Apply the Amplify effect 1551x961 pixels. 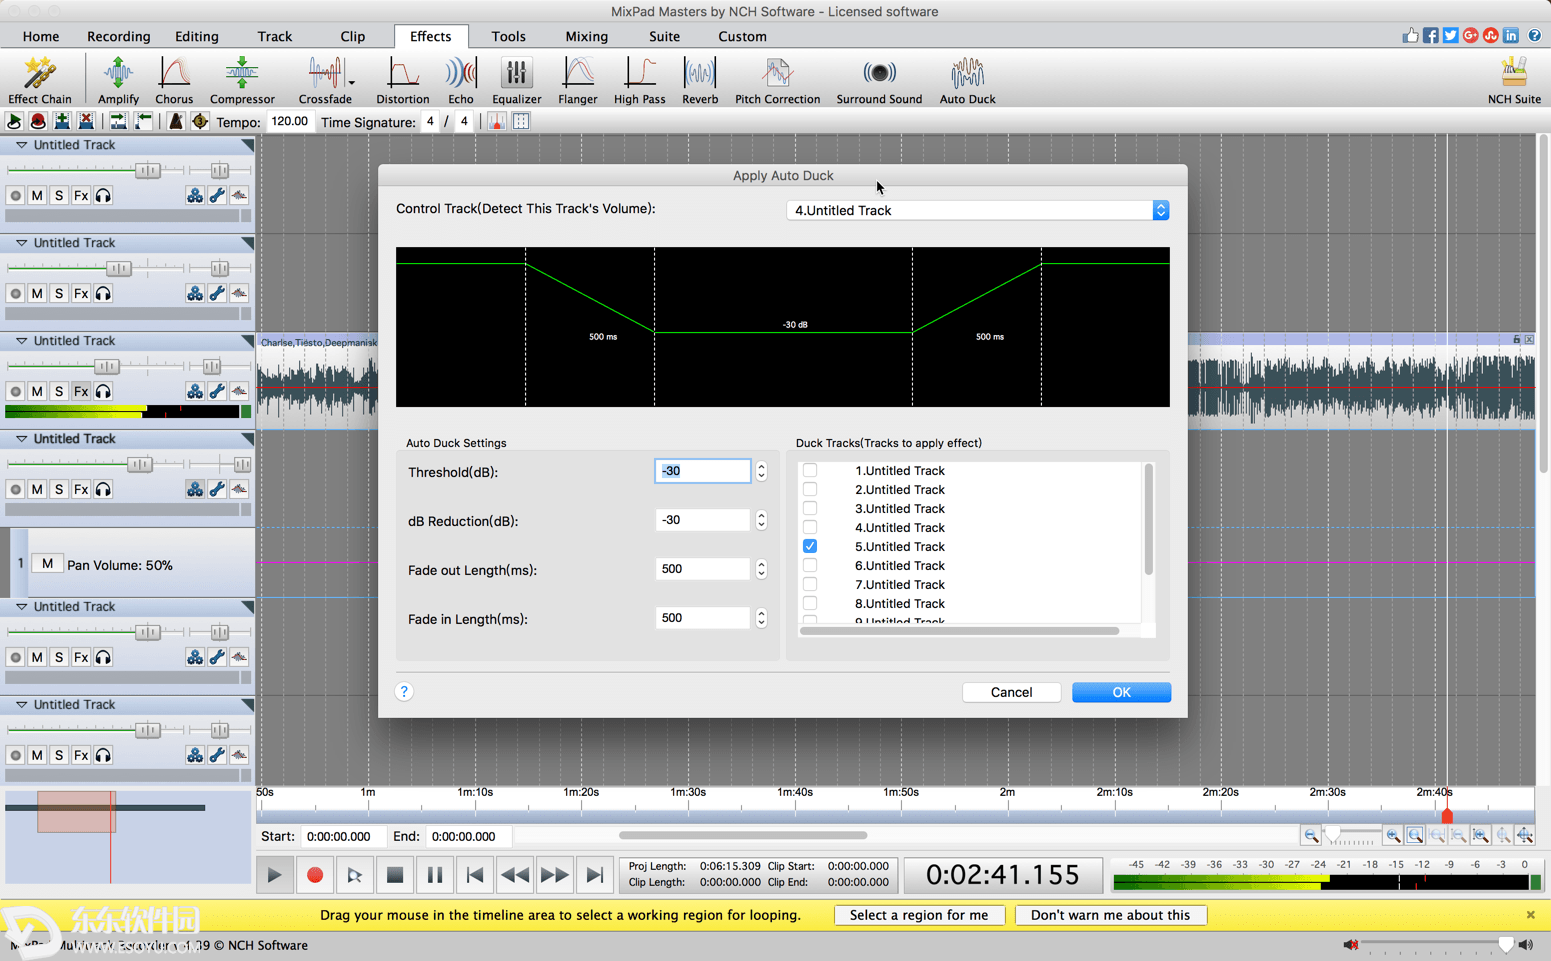(118, 80)
